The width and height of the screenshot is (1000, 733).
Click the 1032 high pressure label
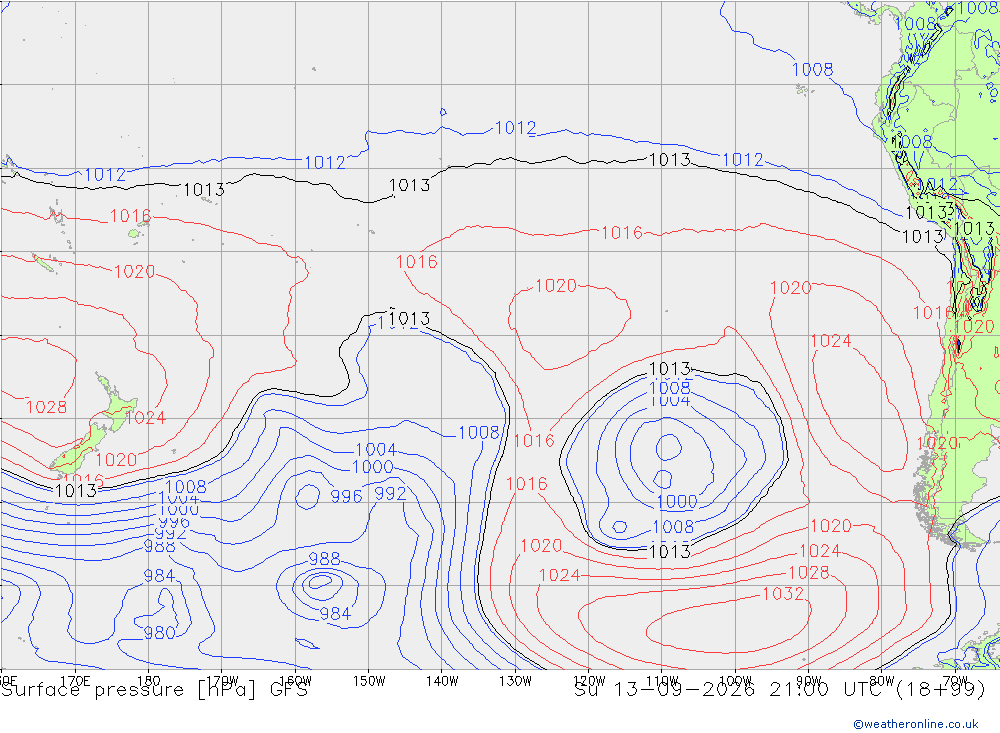[783, 594]
